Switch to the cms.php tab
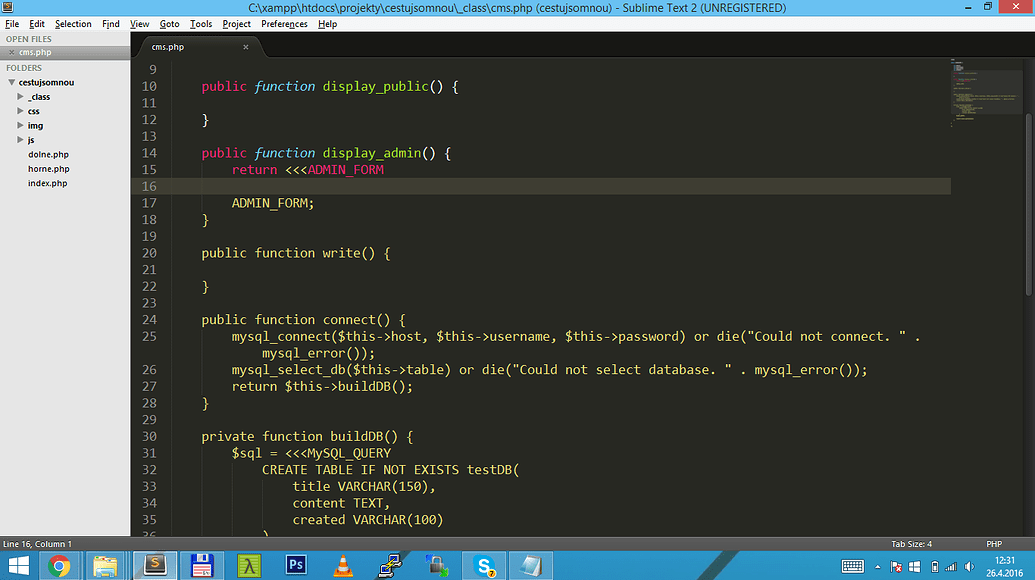 168,46
